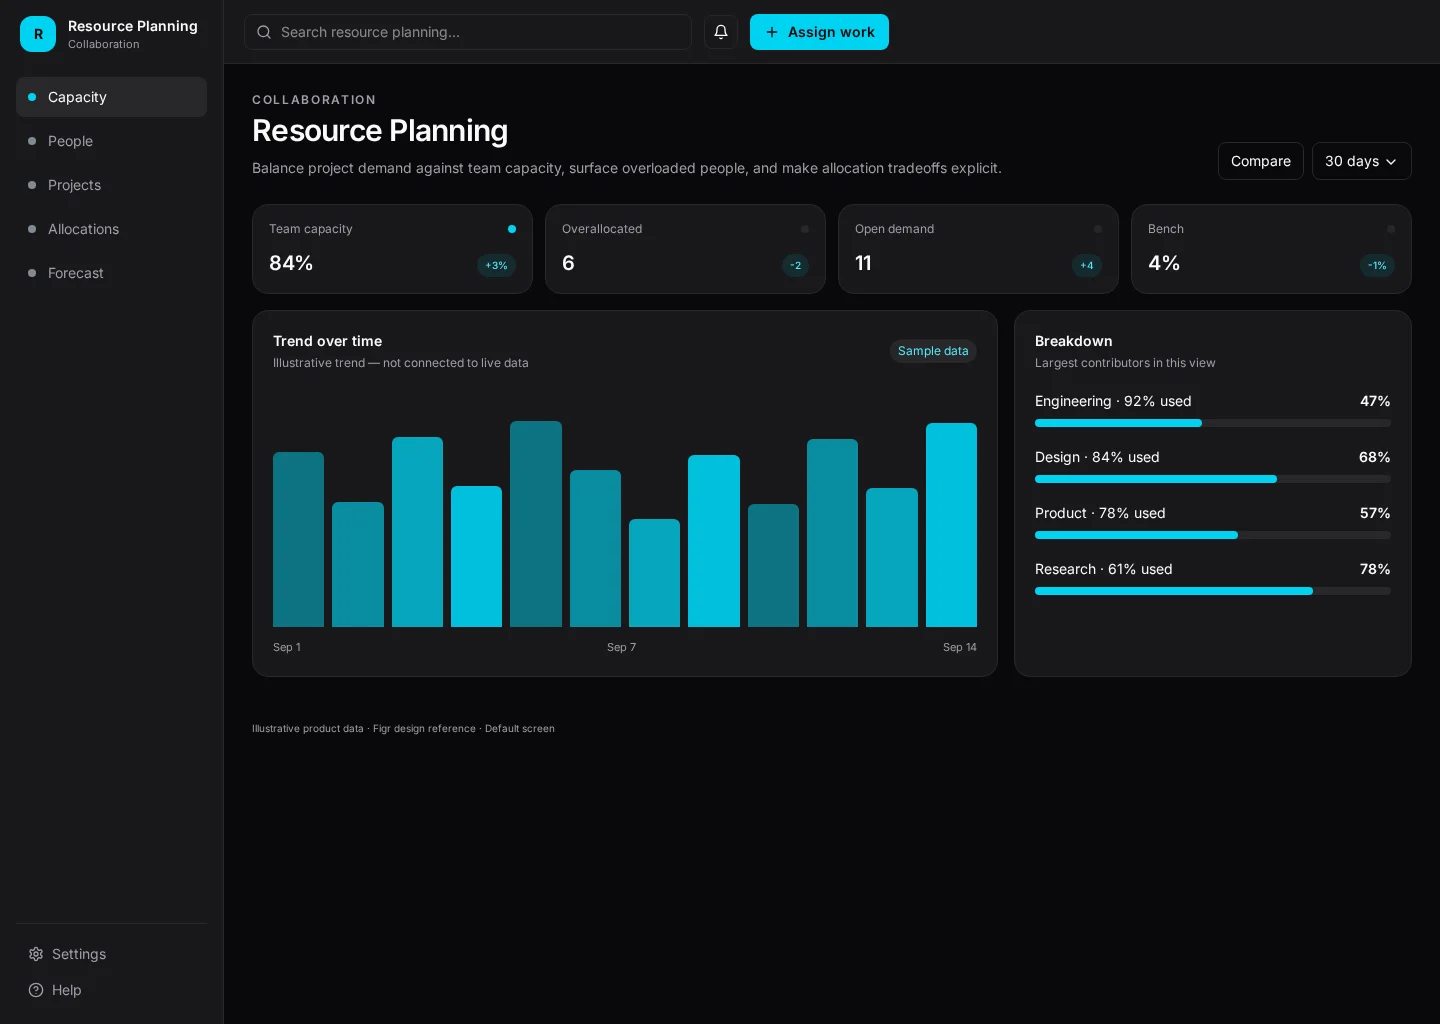Select the Bench 4% card
Image resolution: width=1440 pixels, height=1024 pixels.
(x=1271, y=249)
